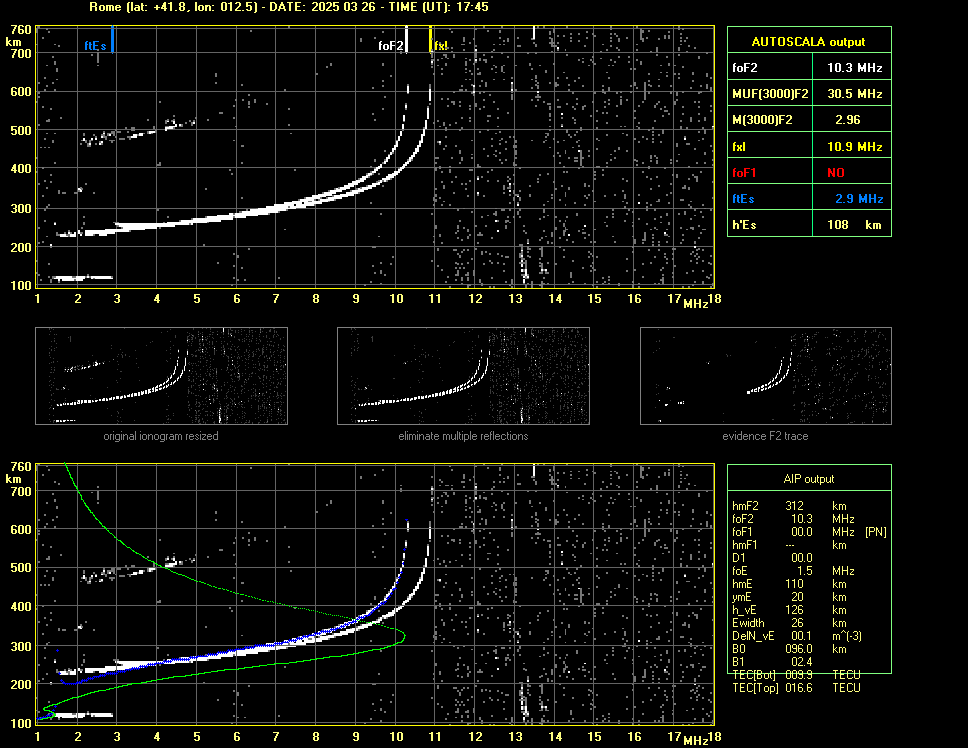The height and width of the screenshot is (748, 968).
Task: Click the h'Es label
Action: (743, 225)
